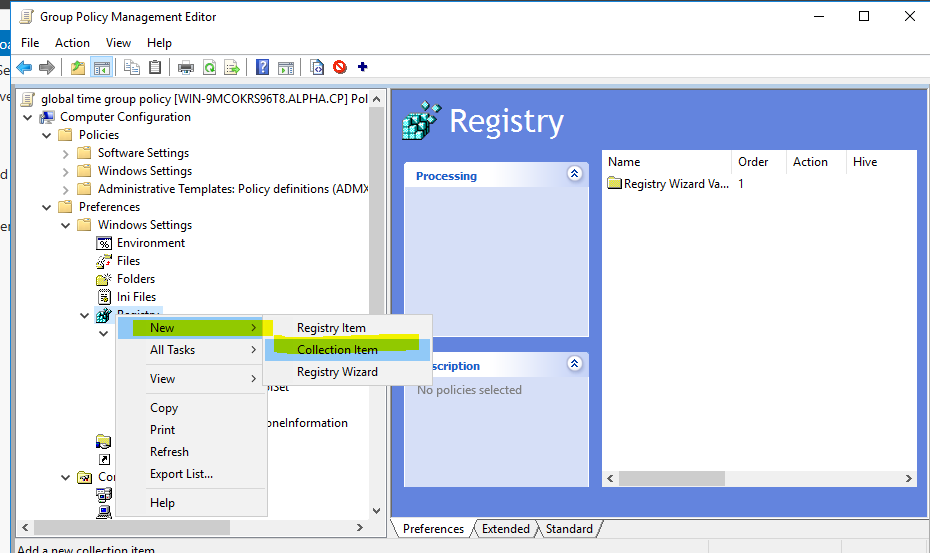Select Print in the context menu

[x=191, y=430]
